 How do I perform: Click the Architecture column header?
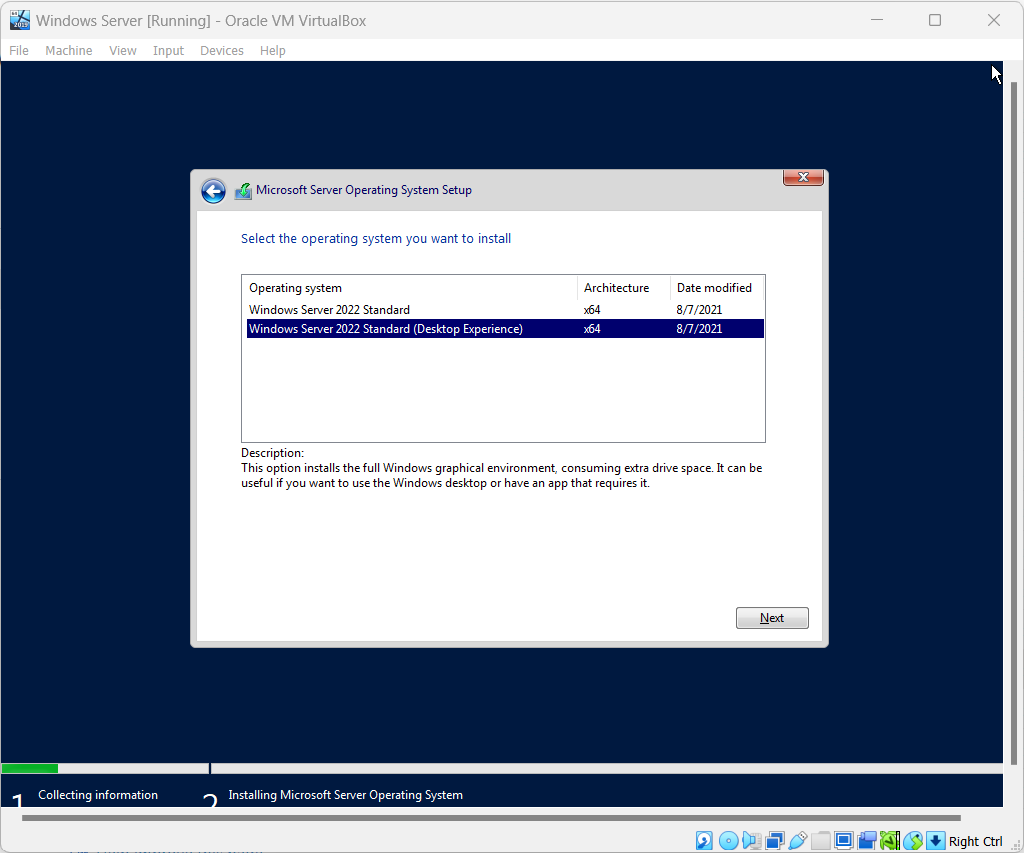(x=624, y=288)
